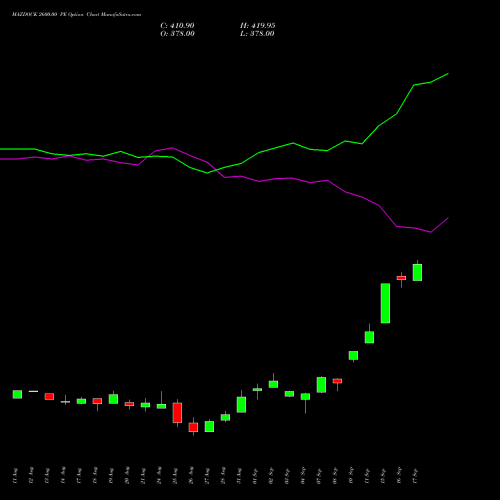Click the tallest green candlestick
The height and width of the screenshot is (500, 500).
[x=385, y=303]
